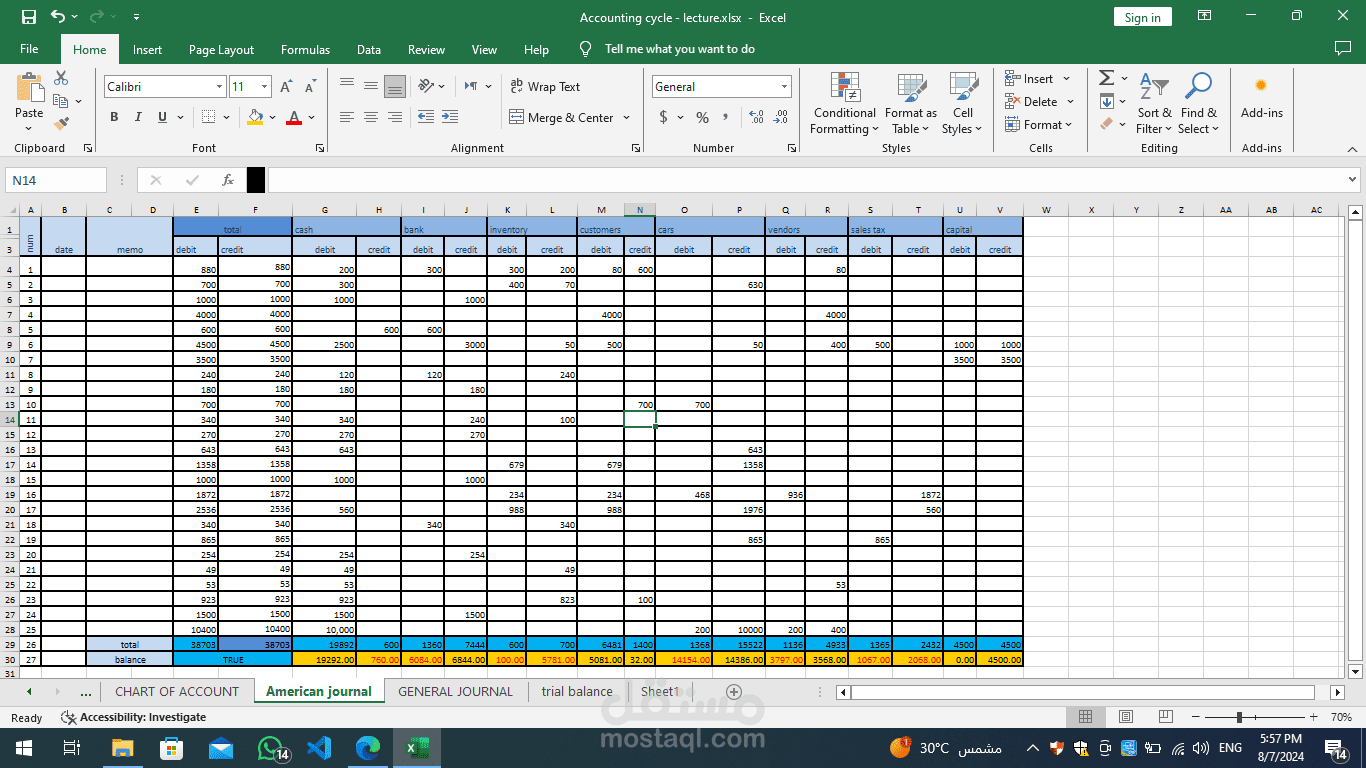The image size is (1366, 768).
Task: Open the File menu
Action: tap(29, 49)
